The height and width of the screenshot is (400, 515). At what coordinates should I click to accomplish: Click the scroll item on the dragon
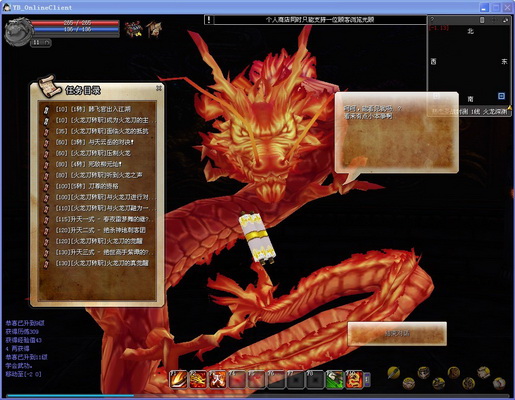(257, 238)
